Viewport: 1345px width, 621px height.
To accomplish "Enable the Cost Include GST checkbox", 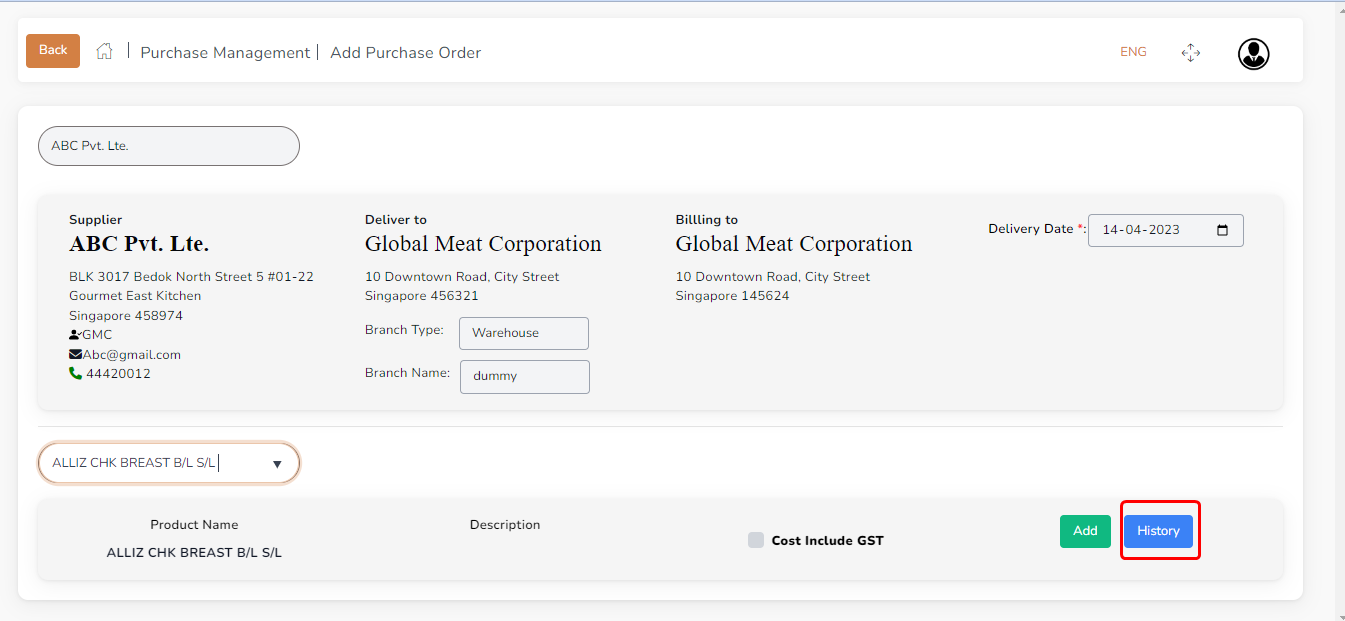I will coord(756,541).
